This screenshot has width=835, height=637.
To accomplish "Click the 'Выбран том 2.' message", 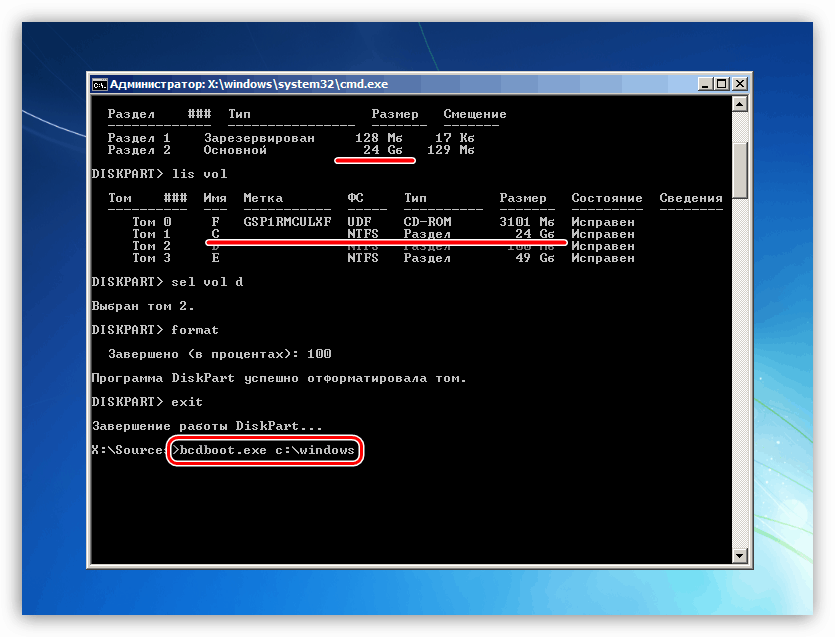I will click(143, 306).
